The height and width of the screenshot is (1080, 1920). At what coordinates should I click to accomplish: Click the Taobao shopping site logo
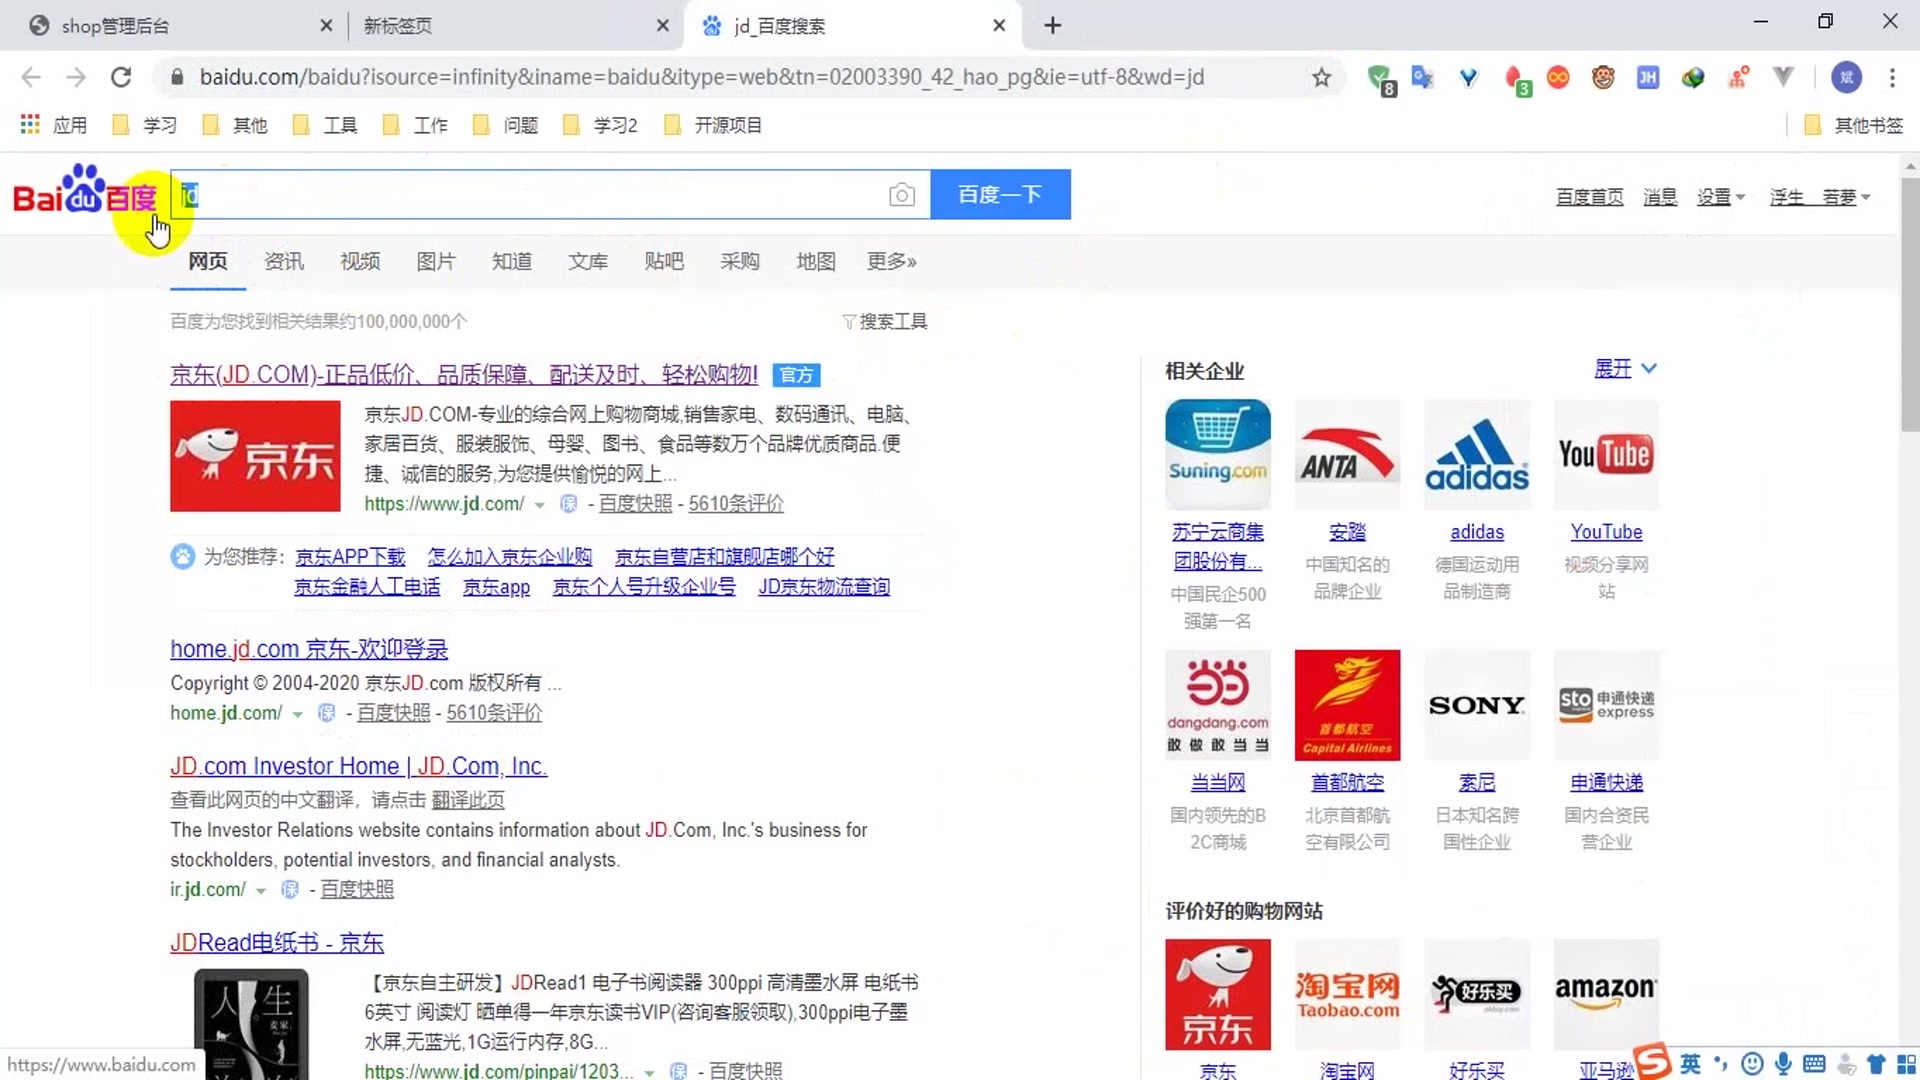point(1347,994)
